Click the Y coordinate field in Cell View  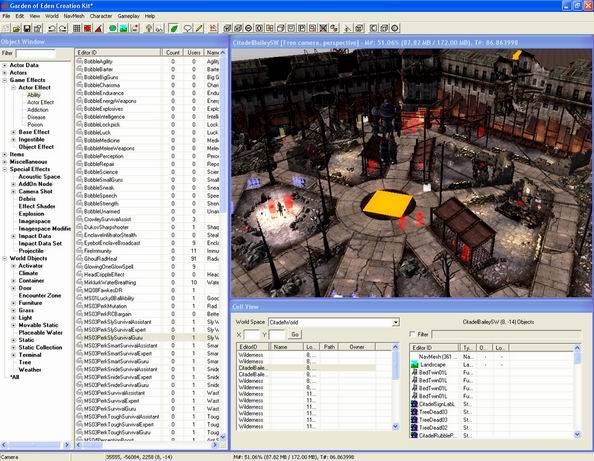277,334
